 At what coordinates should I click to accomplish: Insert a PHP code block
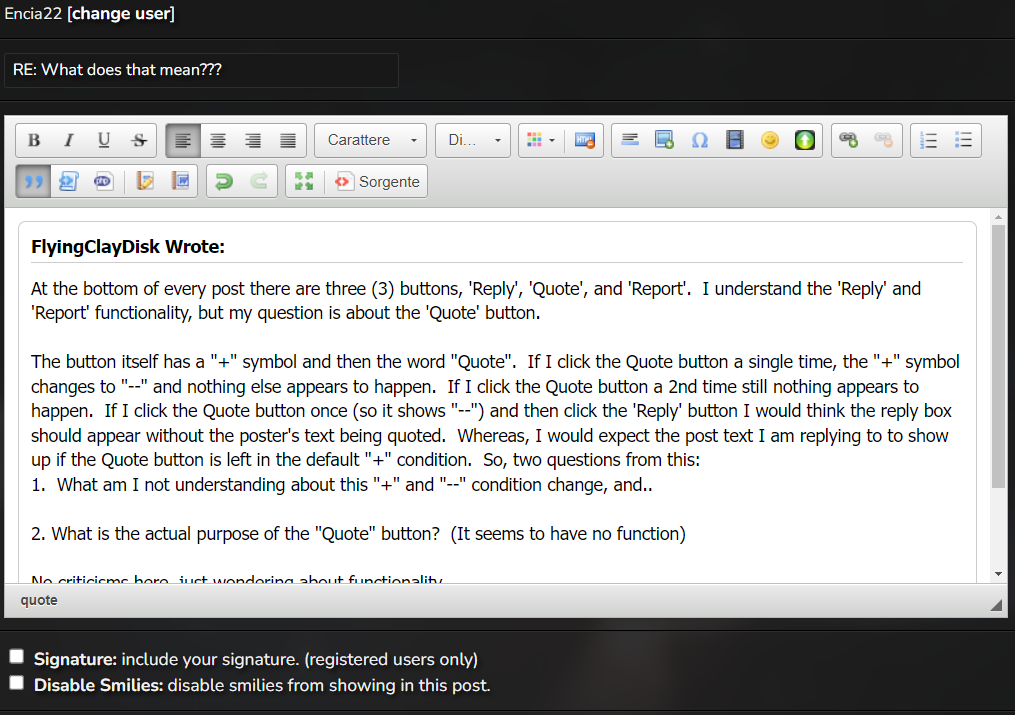[x=104, y=182]
